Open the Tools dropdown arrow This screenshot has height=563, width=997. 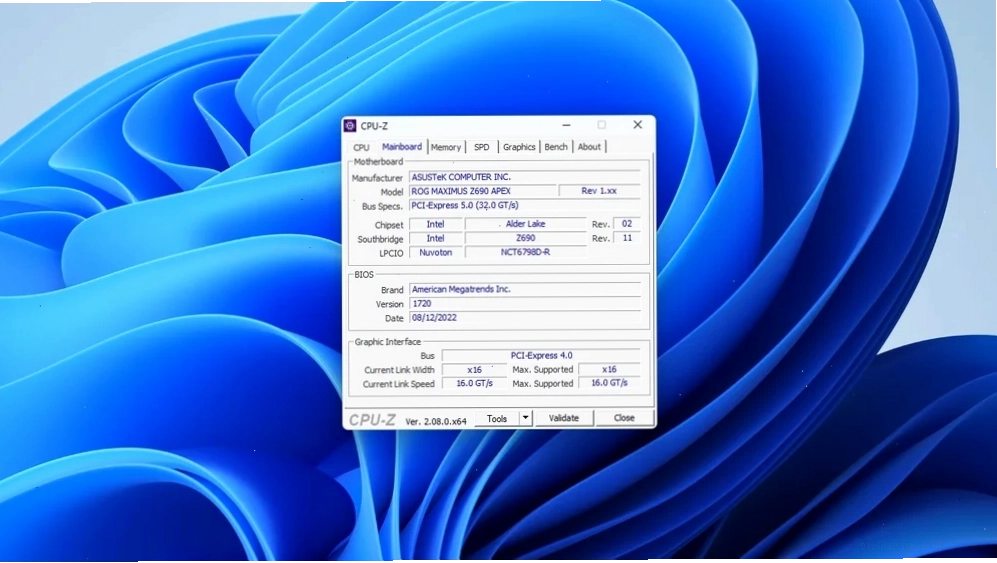click(x=525, y=418)
